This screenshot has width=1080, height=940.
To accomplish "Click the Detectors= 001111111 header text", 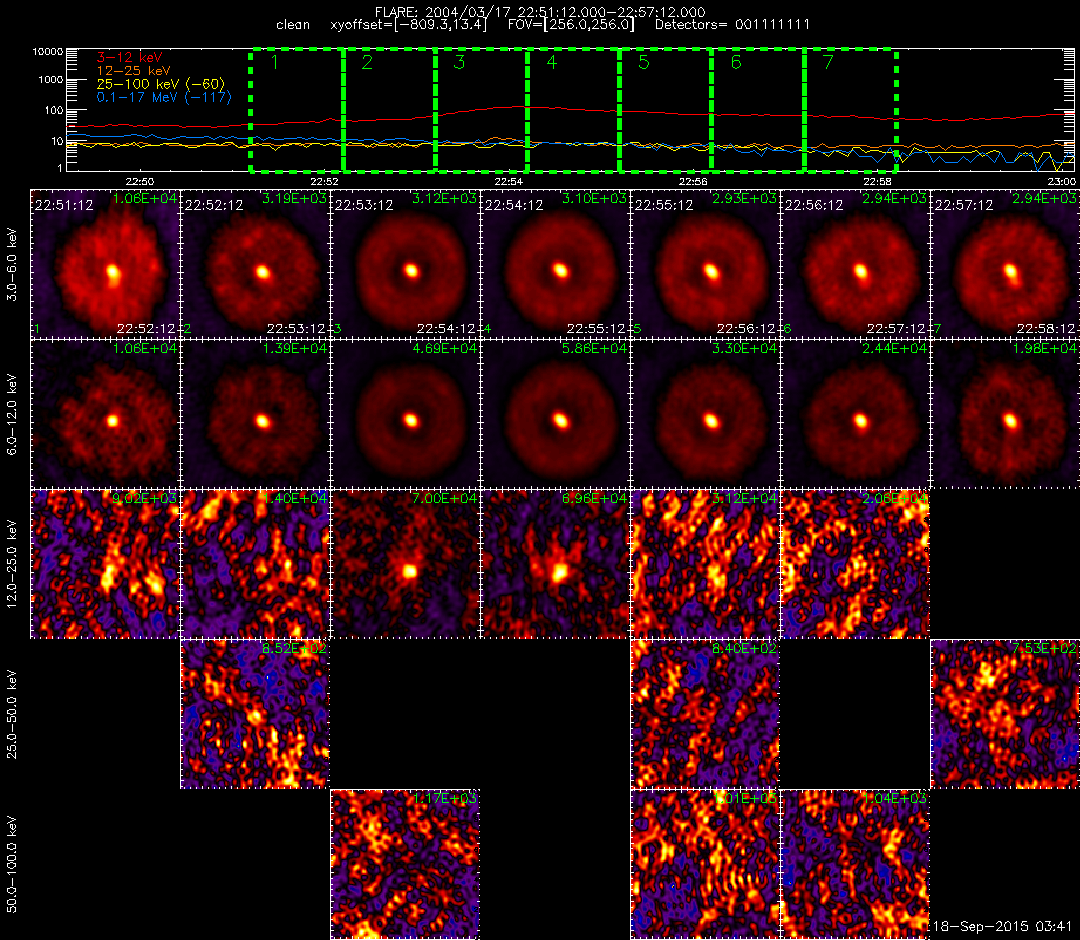I will [x=732, y=25].
